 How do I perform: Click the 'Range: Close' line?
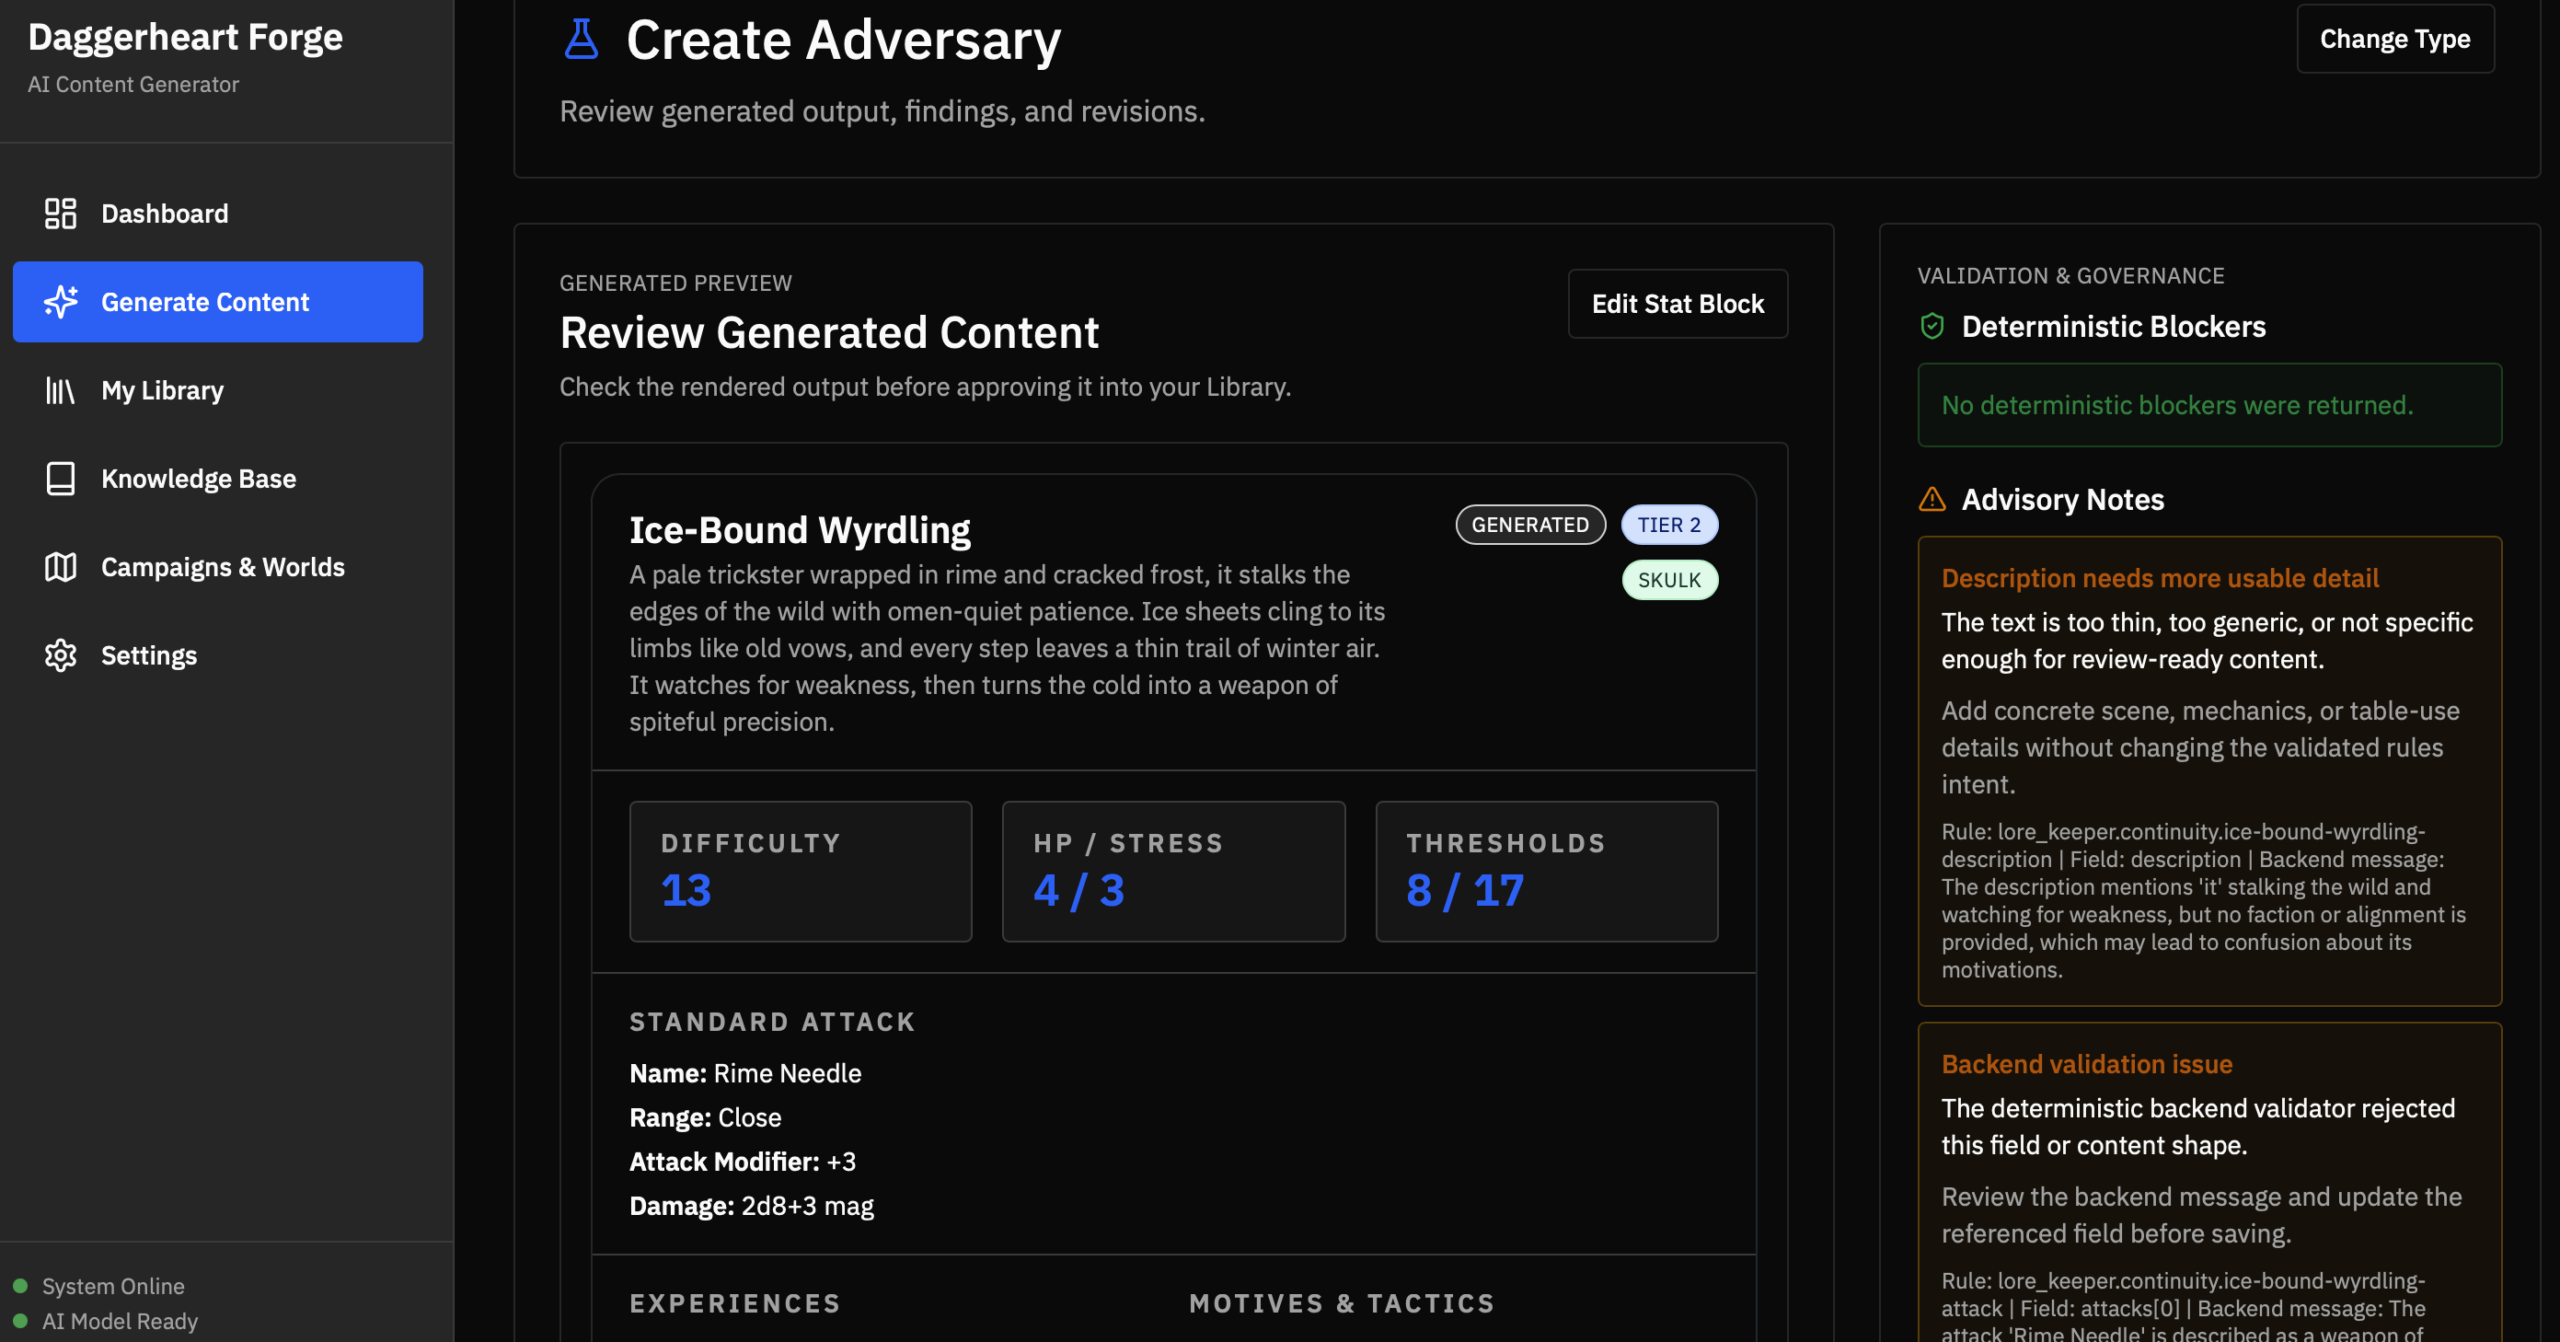pos(705,1117)
